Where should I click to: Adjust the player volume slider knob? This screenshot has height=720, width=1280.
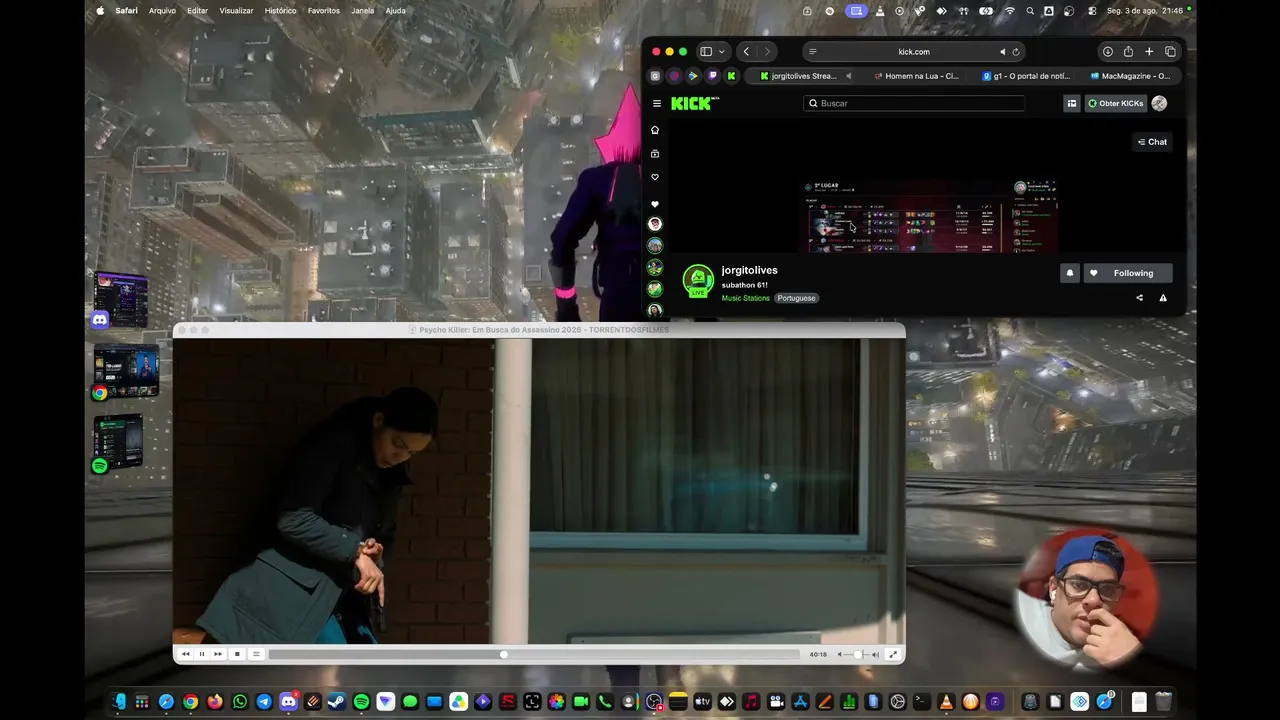[857, 654]
